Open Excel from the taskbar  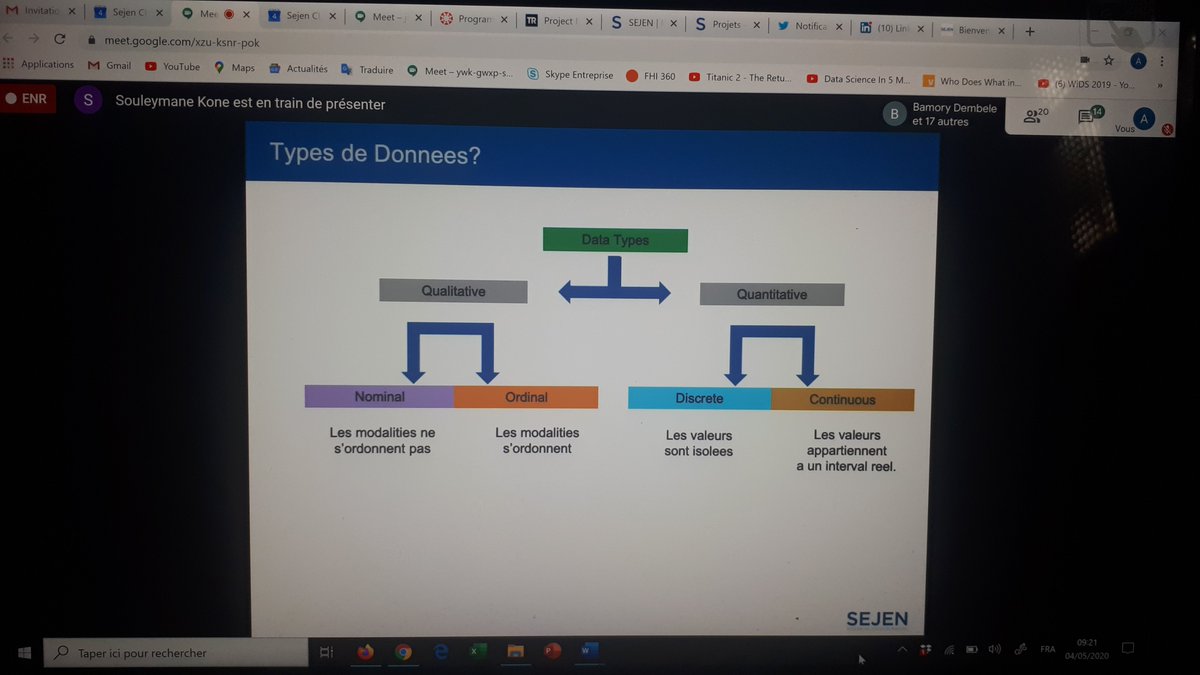pyautogui.click(x=478, y=651)
